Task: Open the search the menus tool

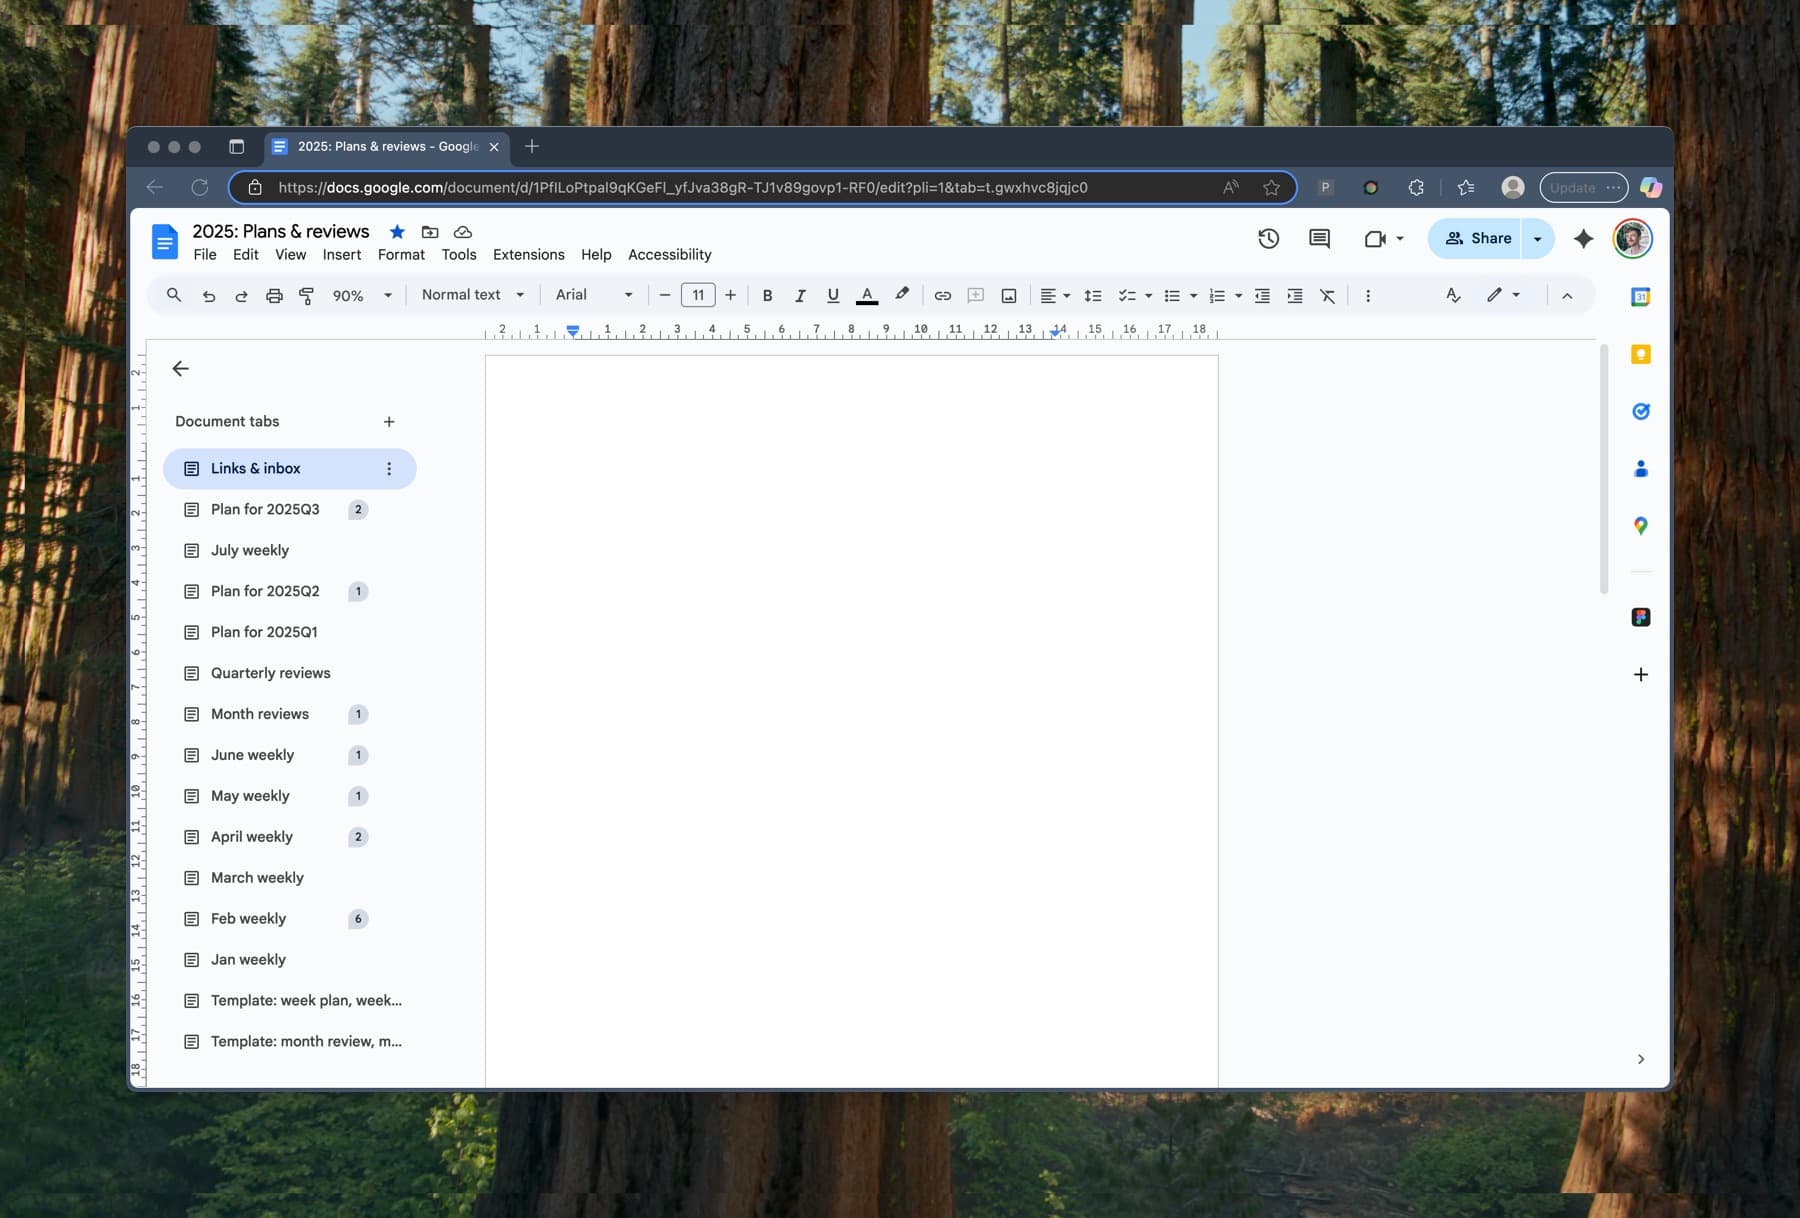Action: (x=174, y=295)
